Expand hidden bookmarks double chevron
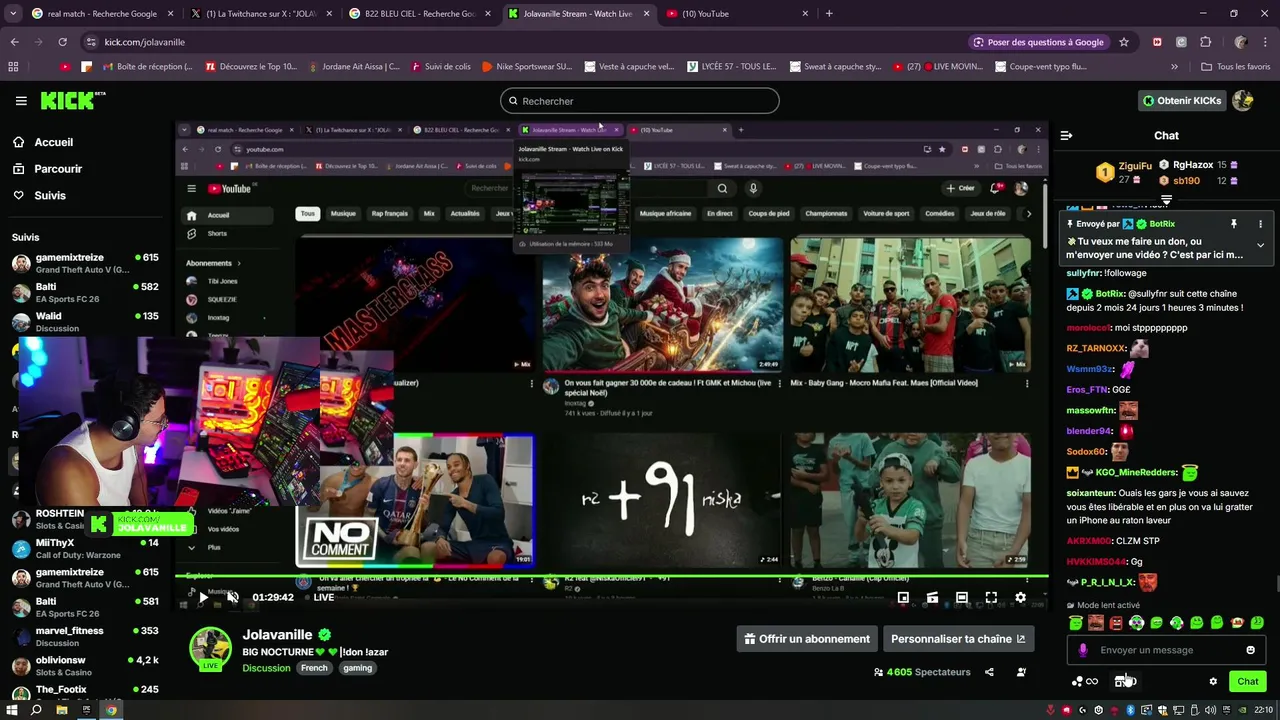 (1174, 67)
